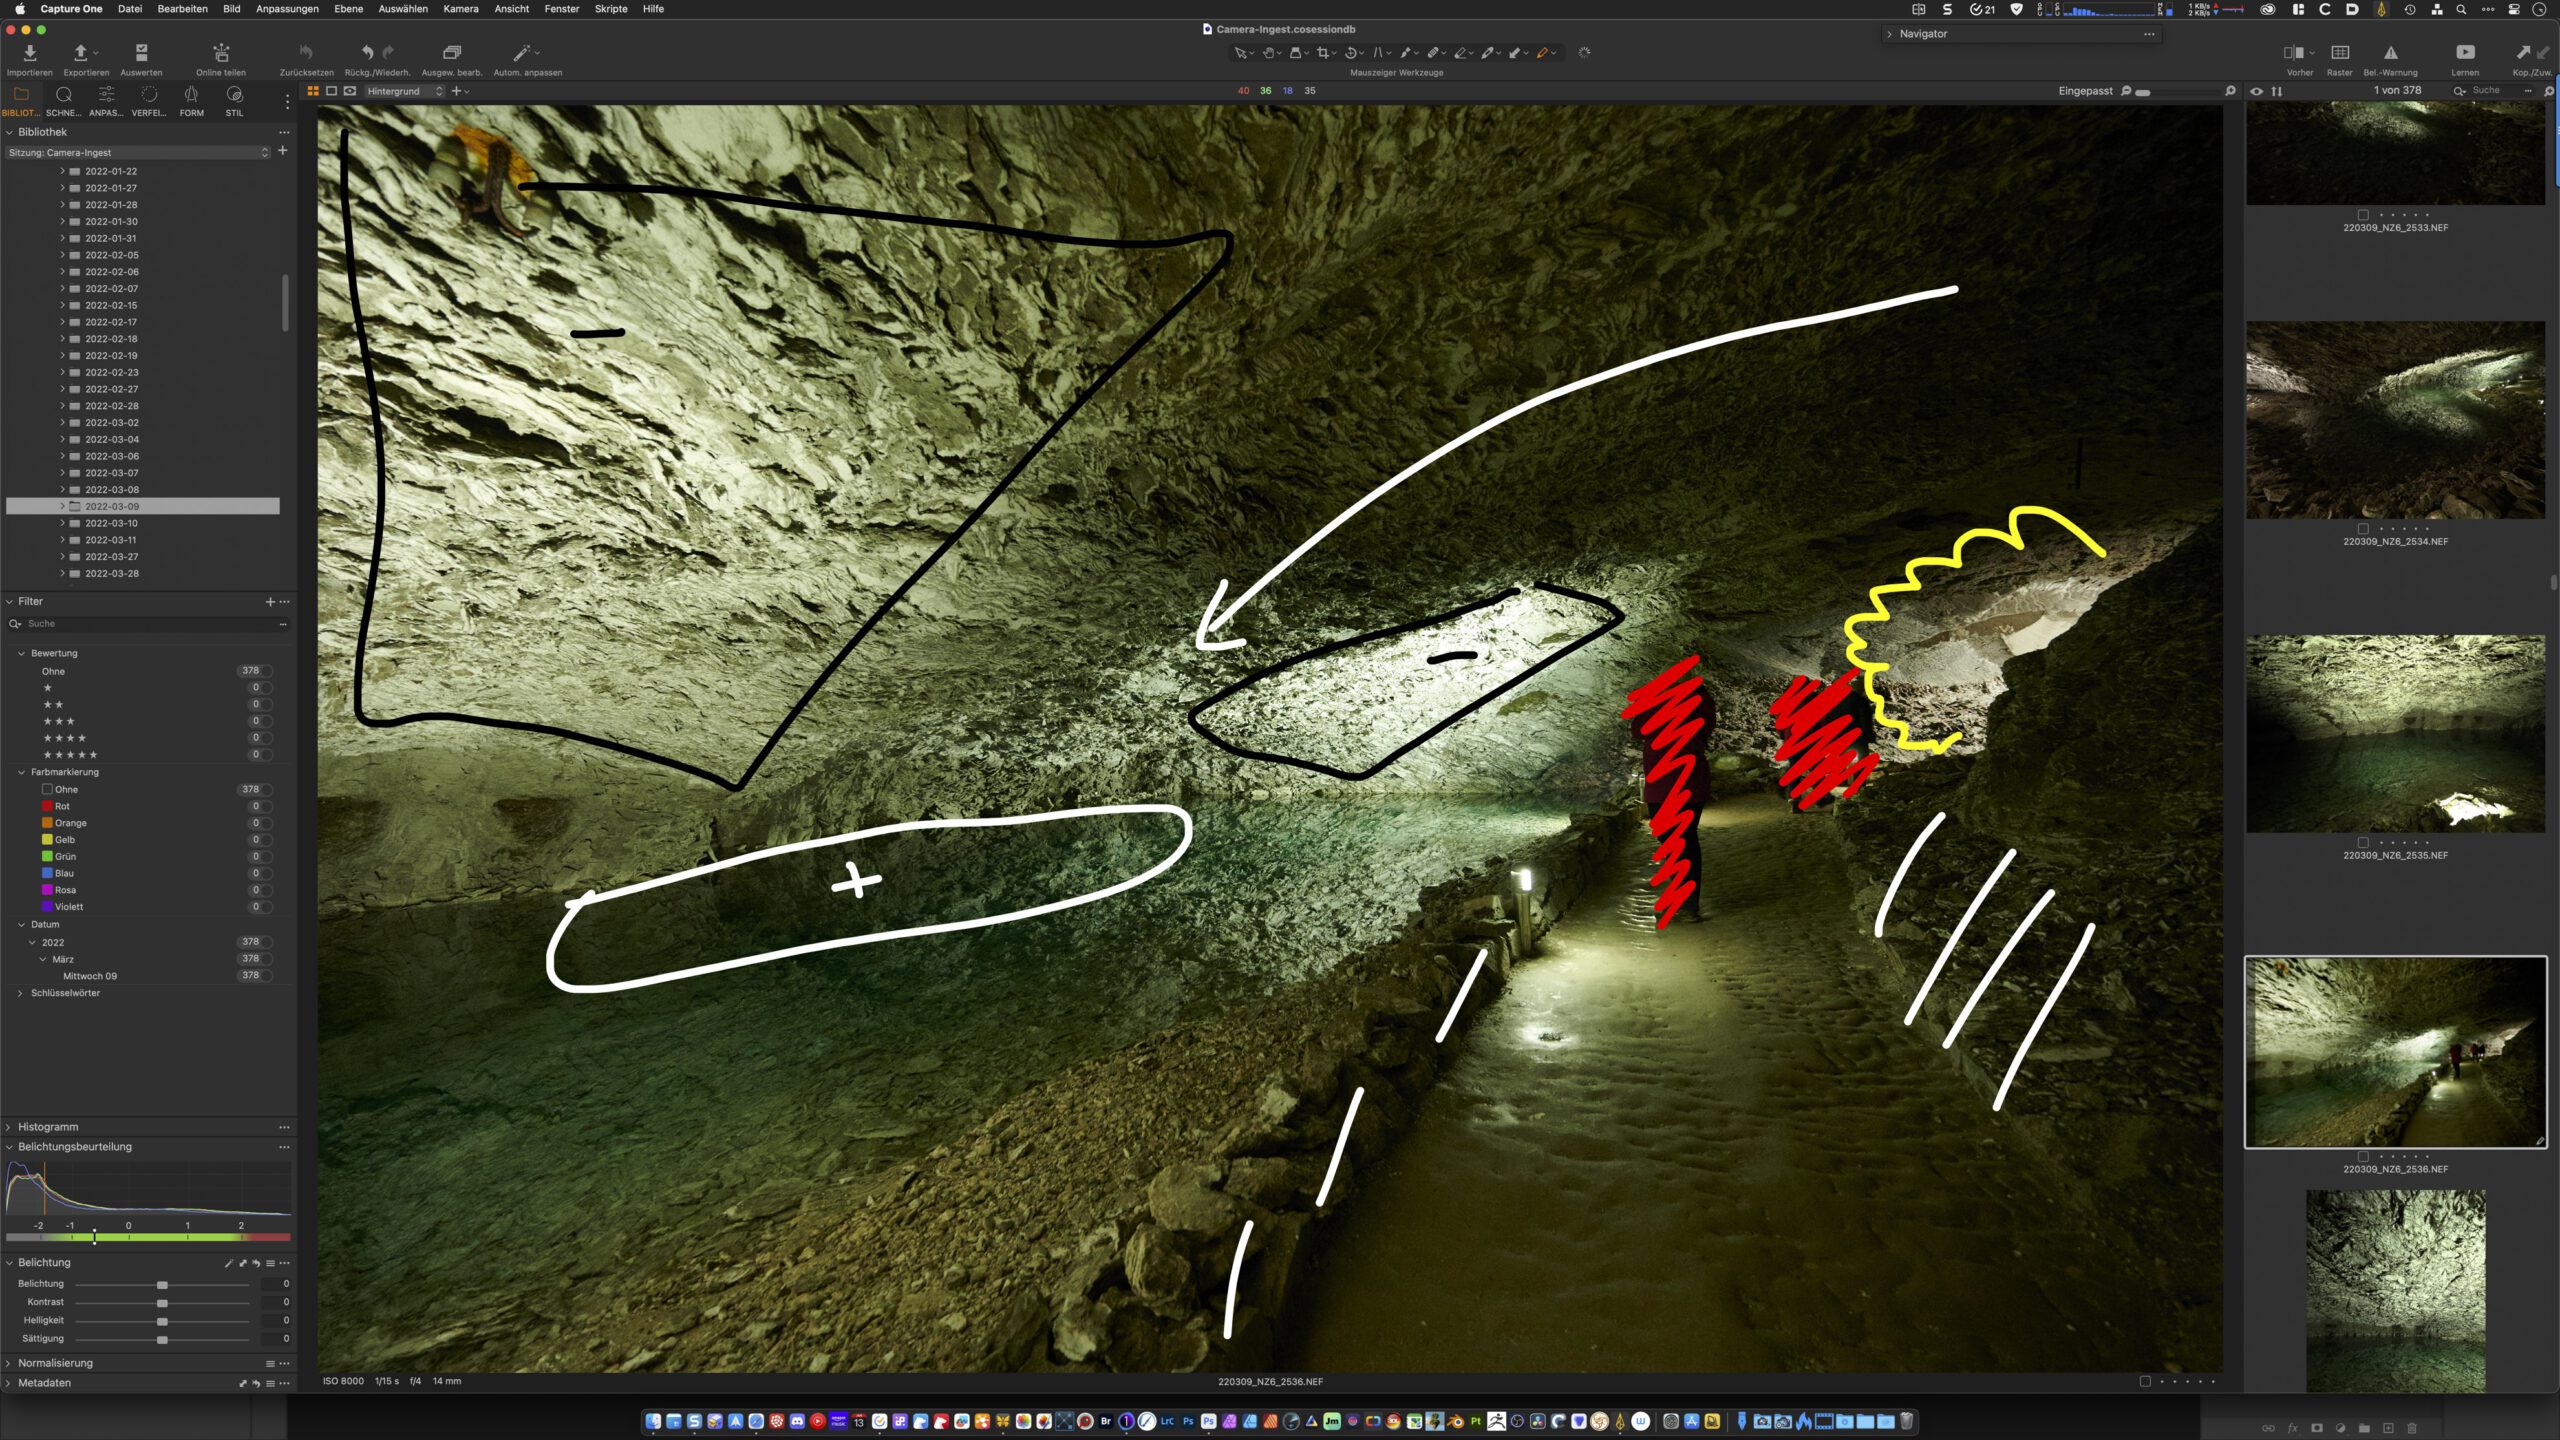
Task: Open the Hintergrund layer dropdown
Action: point(404,91)
